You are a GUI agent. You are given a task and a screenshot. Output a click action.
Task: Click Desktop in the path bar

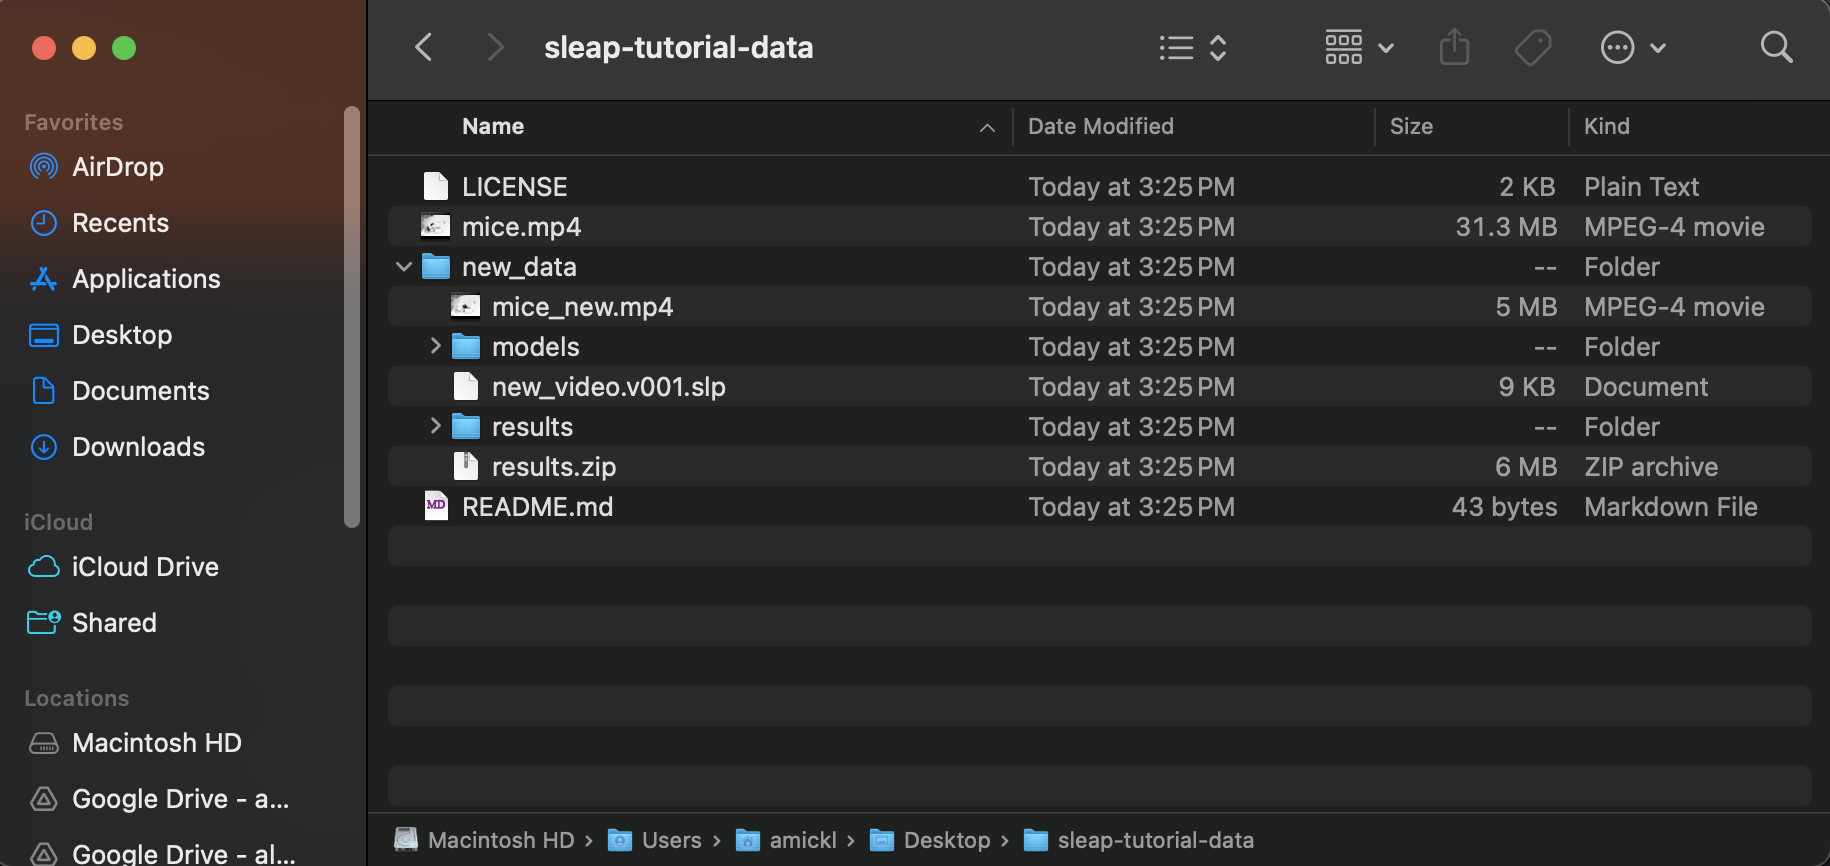pos(930,840)
